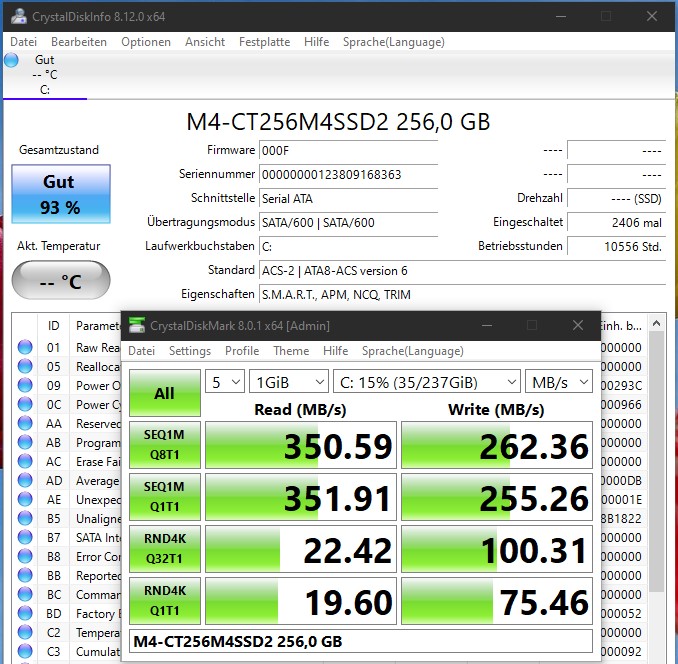
Task: Open Datei menu in CrystalDiskMark
Action: [x=141, y=351]
